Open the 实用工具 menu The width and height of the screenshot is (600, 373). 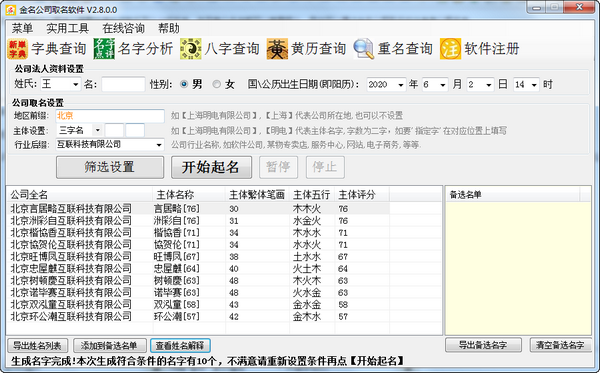pos(67,28)
